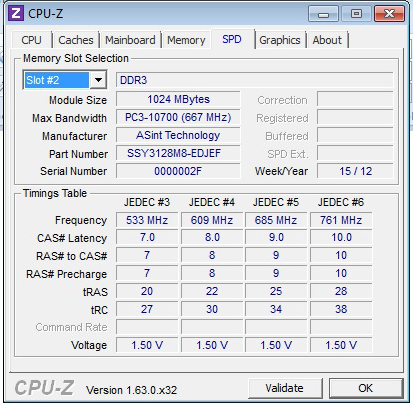Click the empty SPD Ext. field
Viewport: 413px width, 405px height.
[x=355, y=153]
